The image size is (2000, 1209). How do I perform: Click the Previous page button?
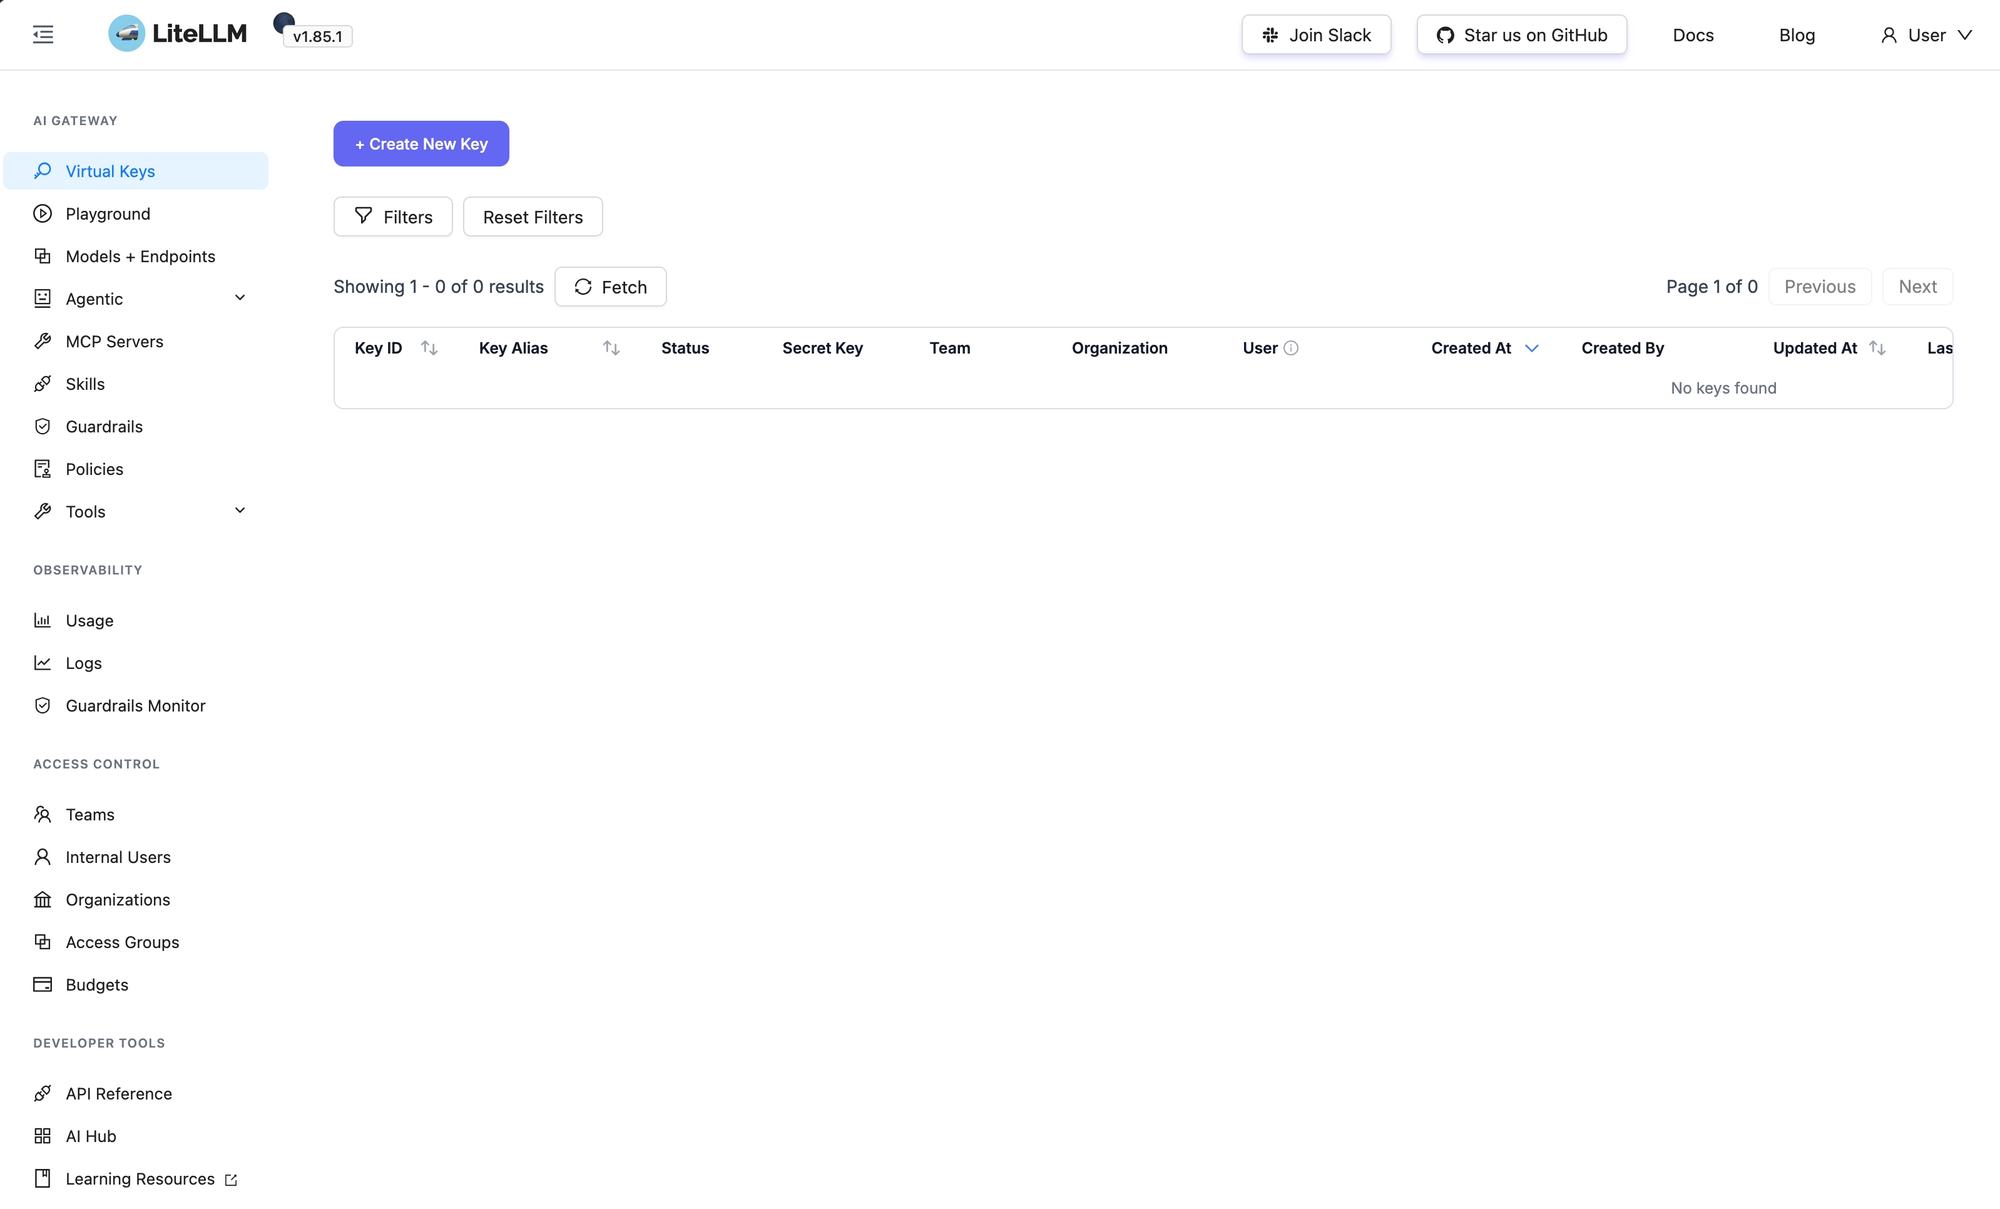click(x=1820, y=287)
